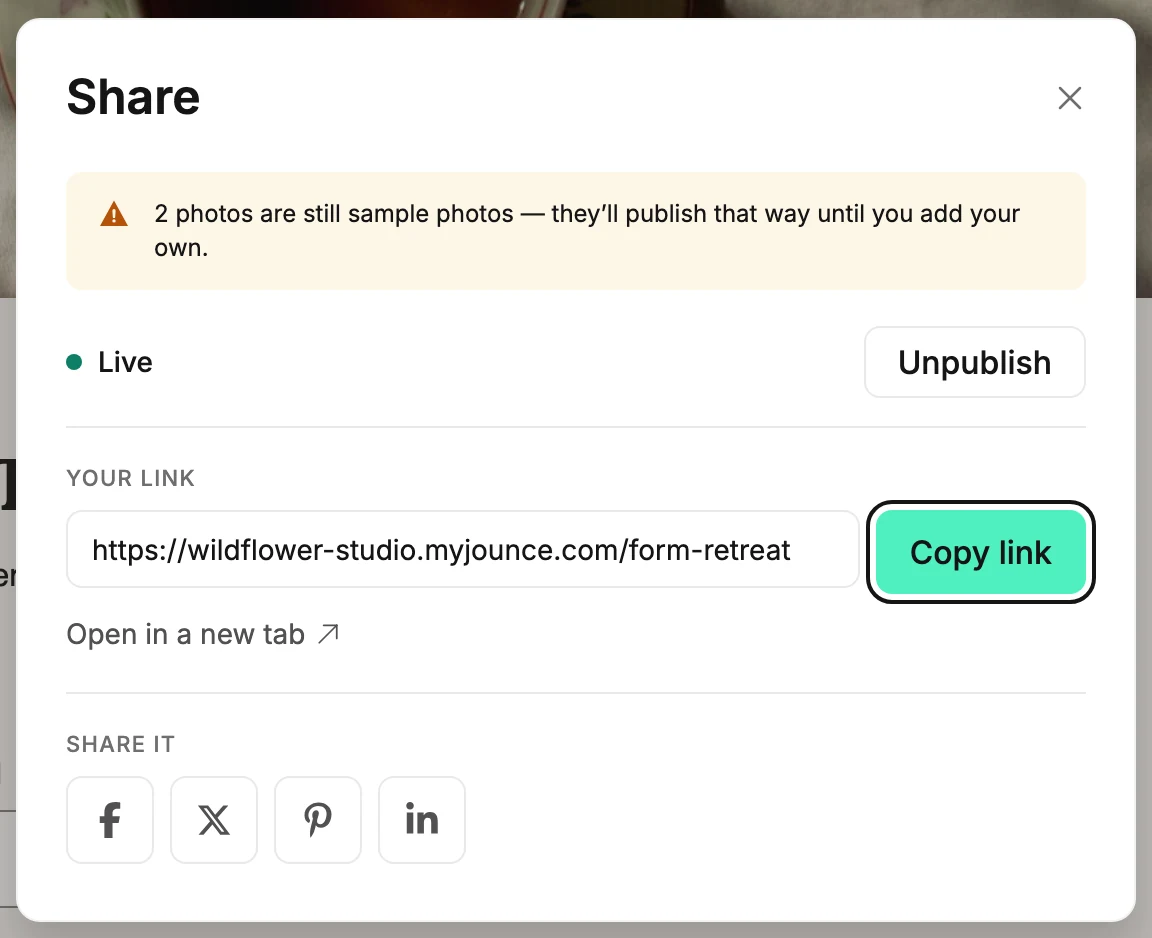The height and width of the screenshot is (938, 1152).
Task: Open in a new tab link
Action: point(203,634)
